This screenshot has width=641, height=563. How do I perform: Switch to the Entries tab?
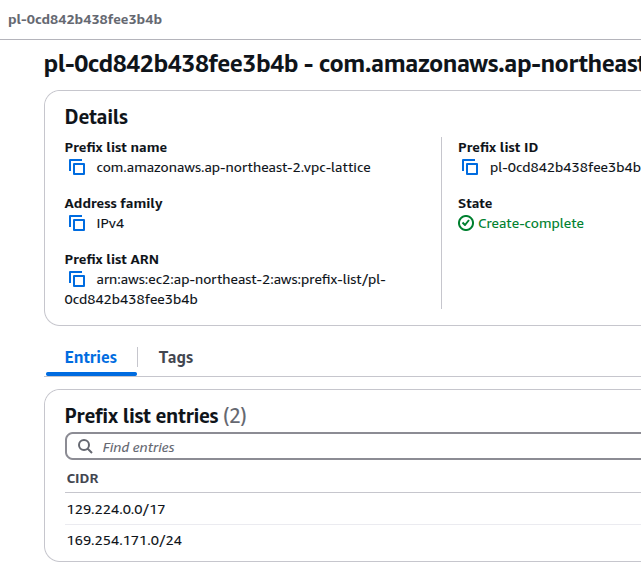[x=91, y=357]
